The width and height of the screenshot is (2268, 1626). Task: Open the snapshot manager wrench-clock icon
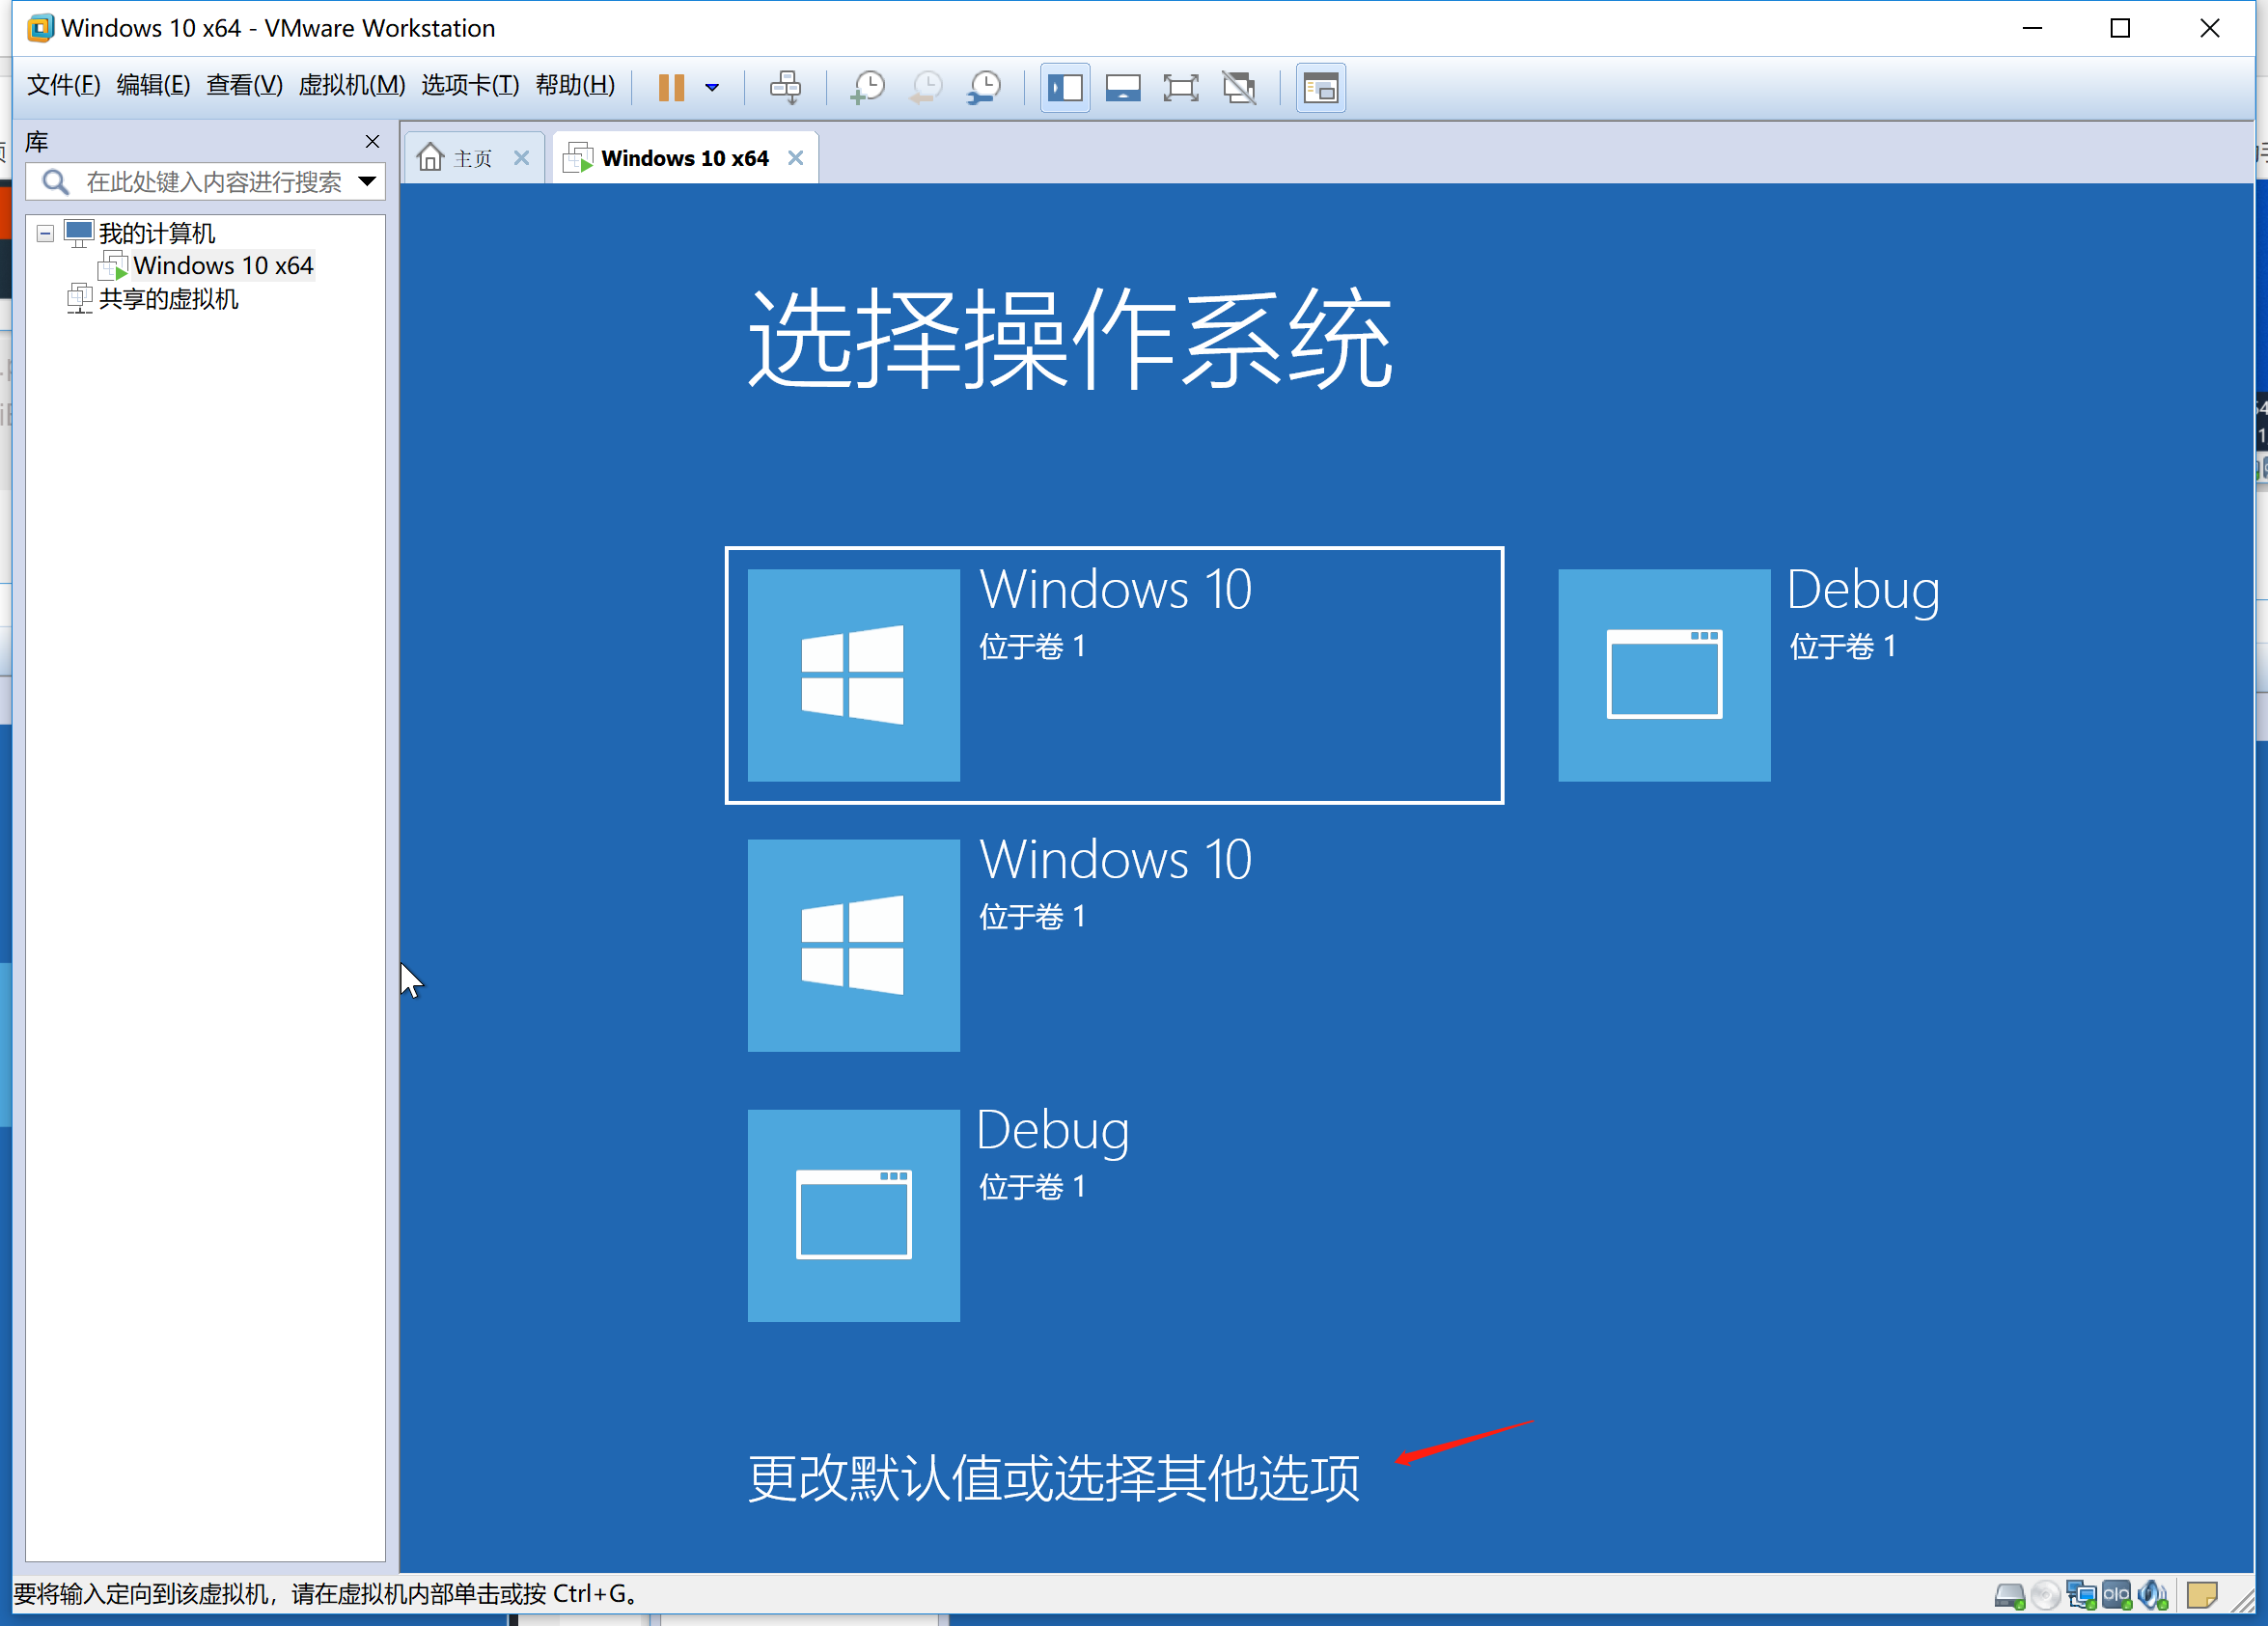(x=985, y=88)
